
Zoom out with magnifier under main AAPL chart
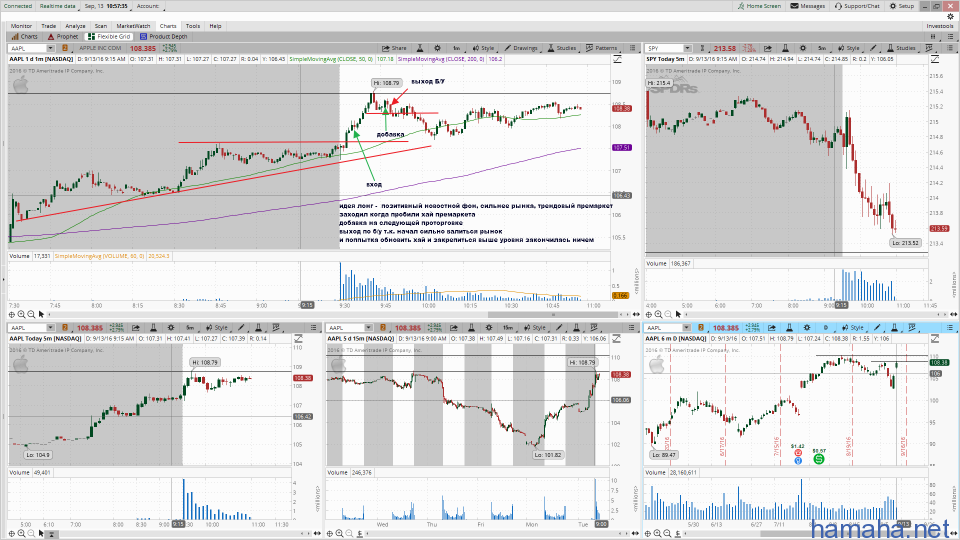click(x=31, y=314)
